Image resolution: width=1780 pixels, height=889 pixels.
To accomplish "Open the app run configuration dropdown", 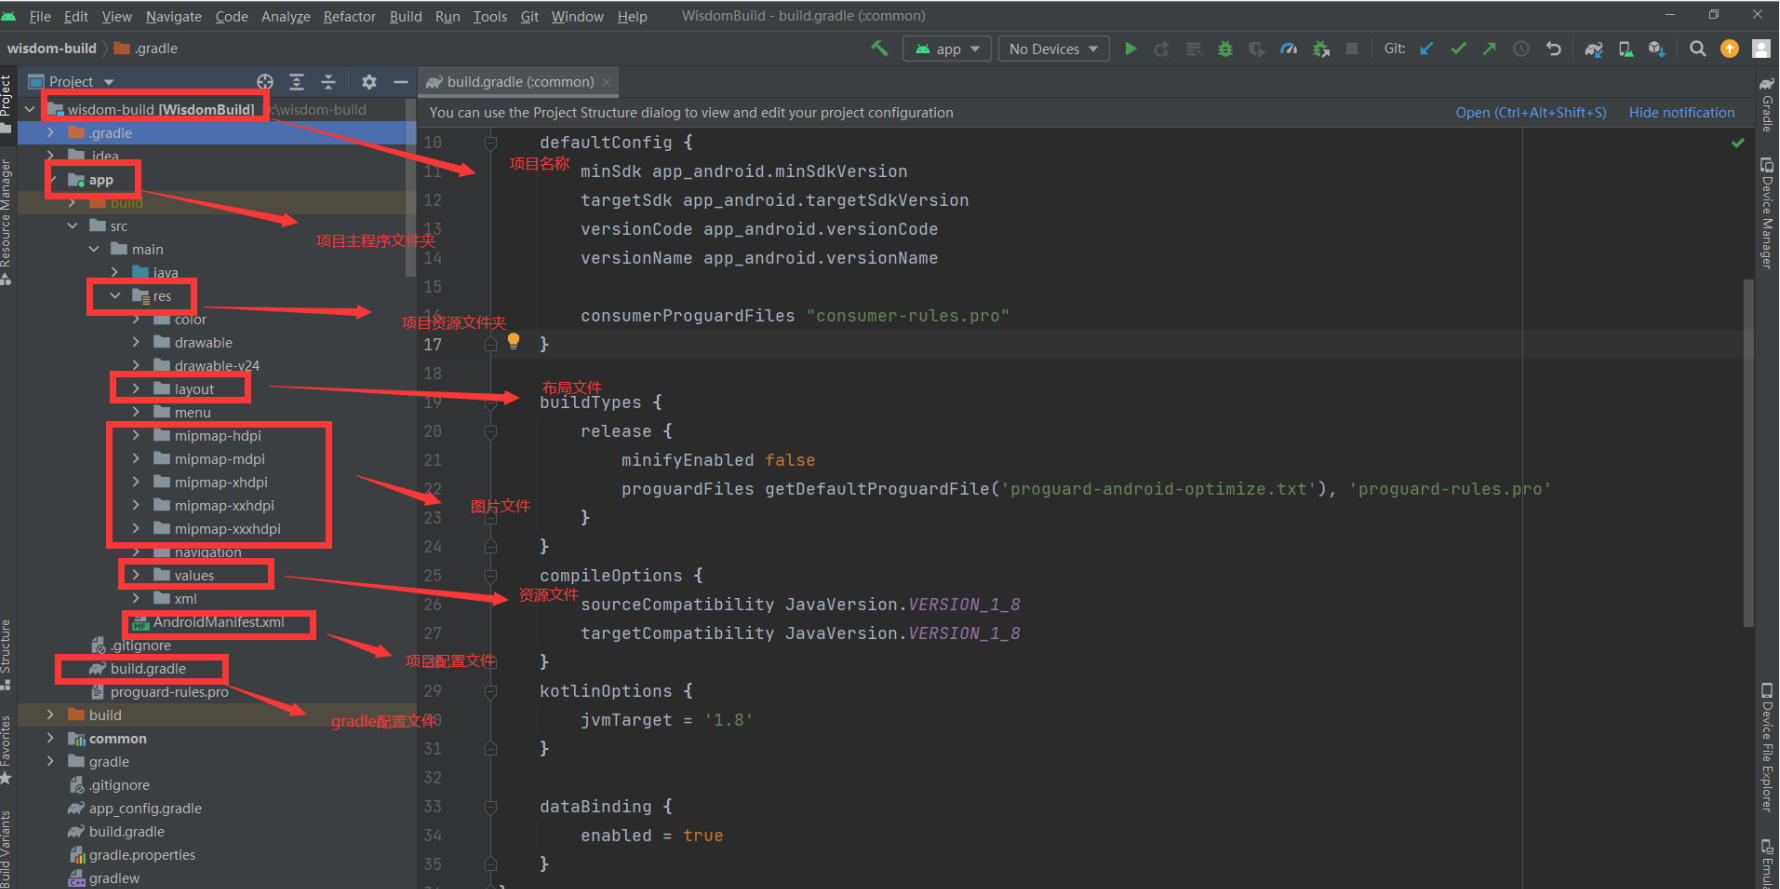I will tap(947, 49).
